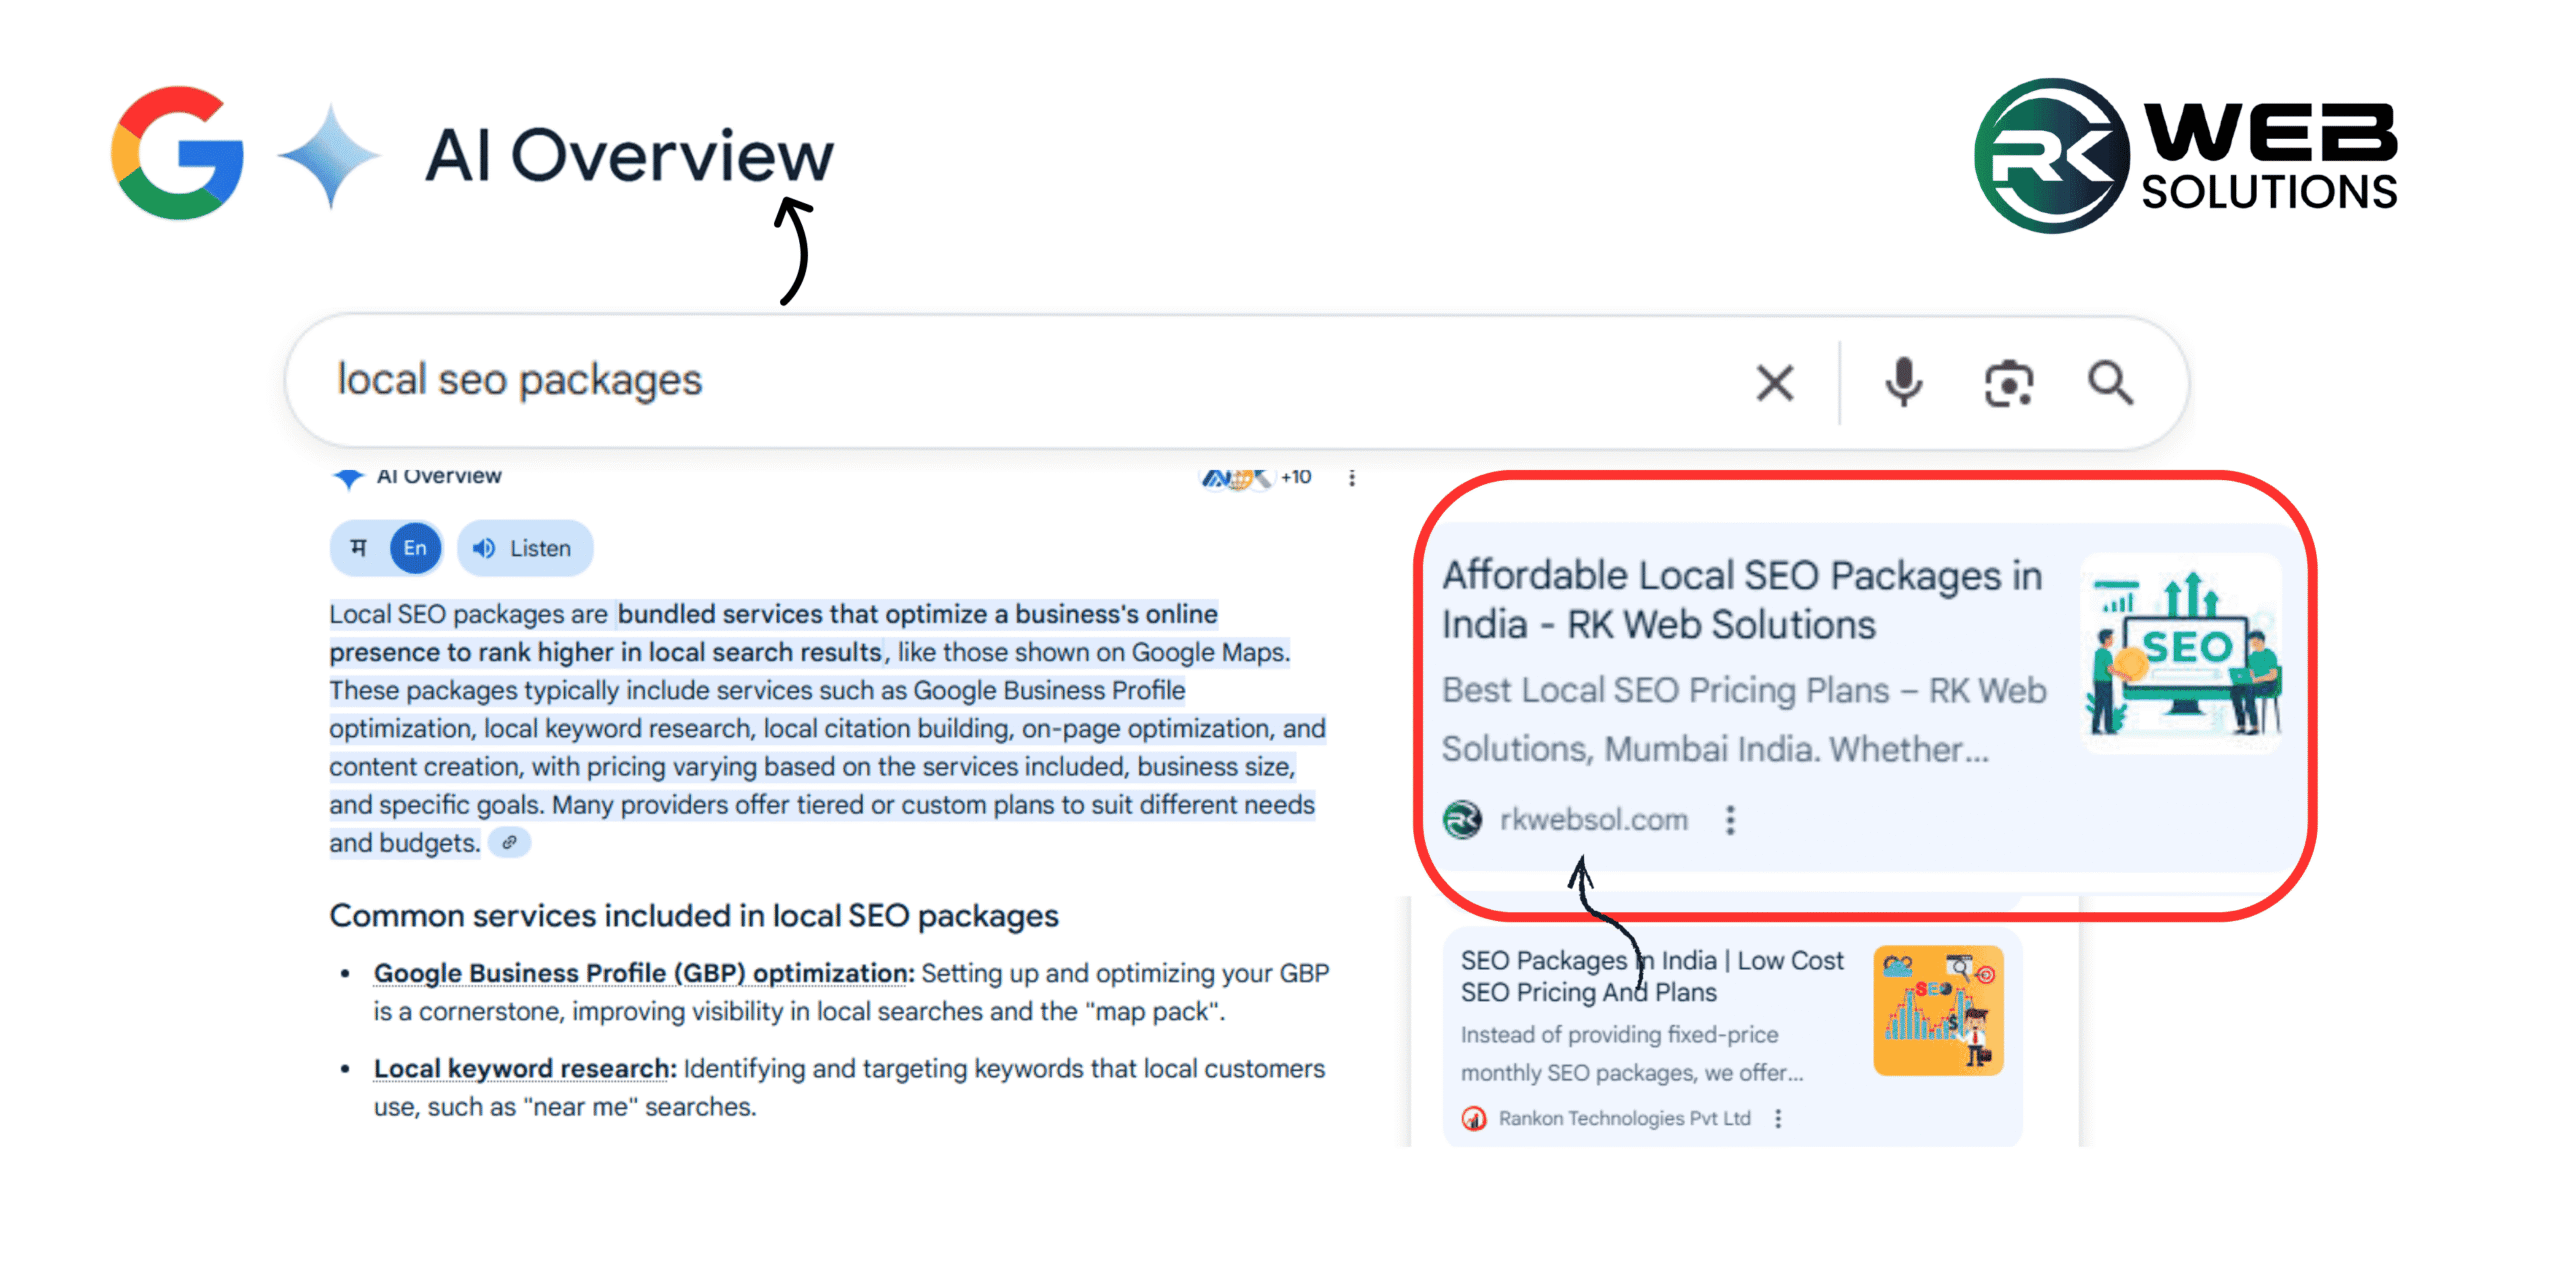Clear the search box with the X icon
This screenshot has width=2560, height=1280.
click(1774, 383)
